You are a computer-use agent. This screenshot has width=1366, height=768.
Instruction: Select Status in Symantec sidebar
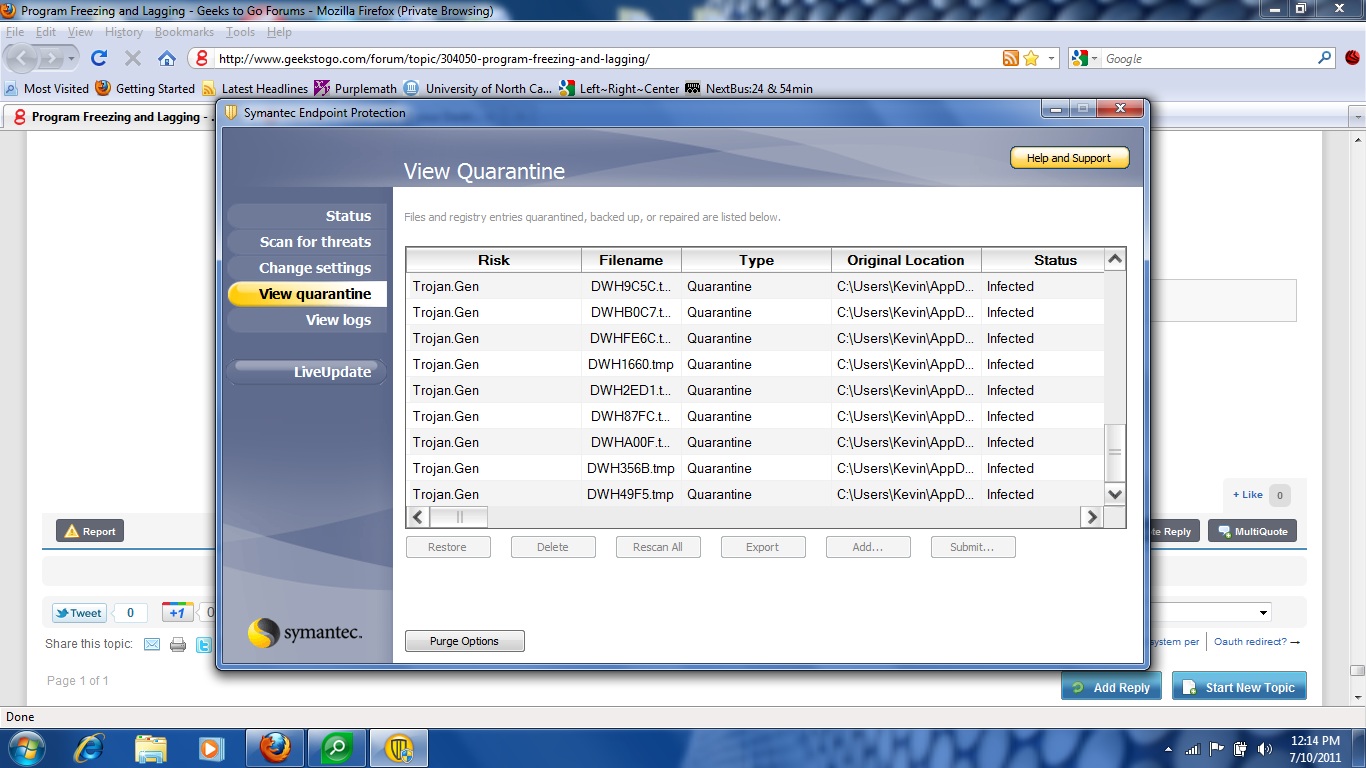[306, 216]
